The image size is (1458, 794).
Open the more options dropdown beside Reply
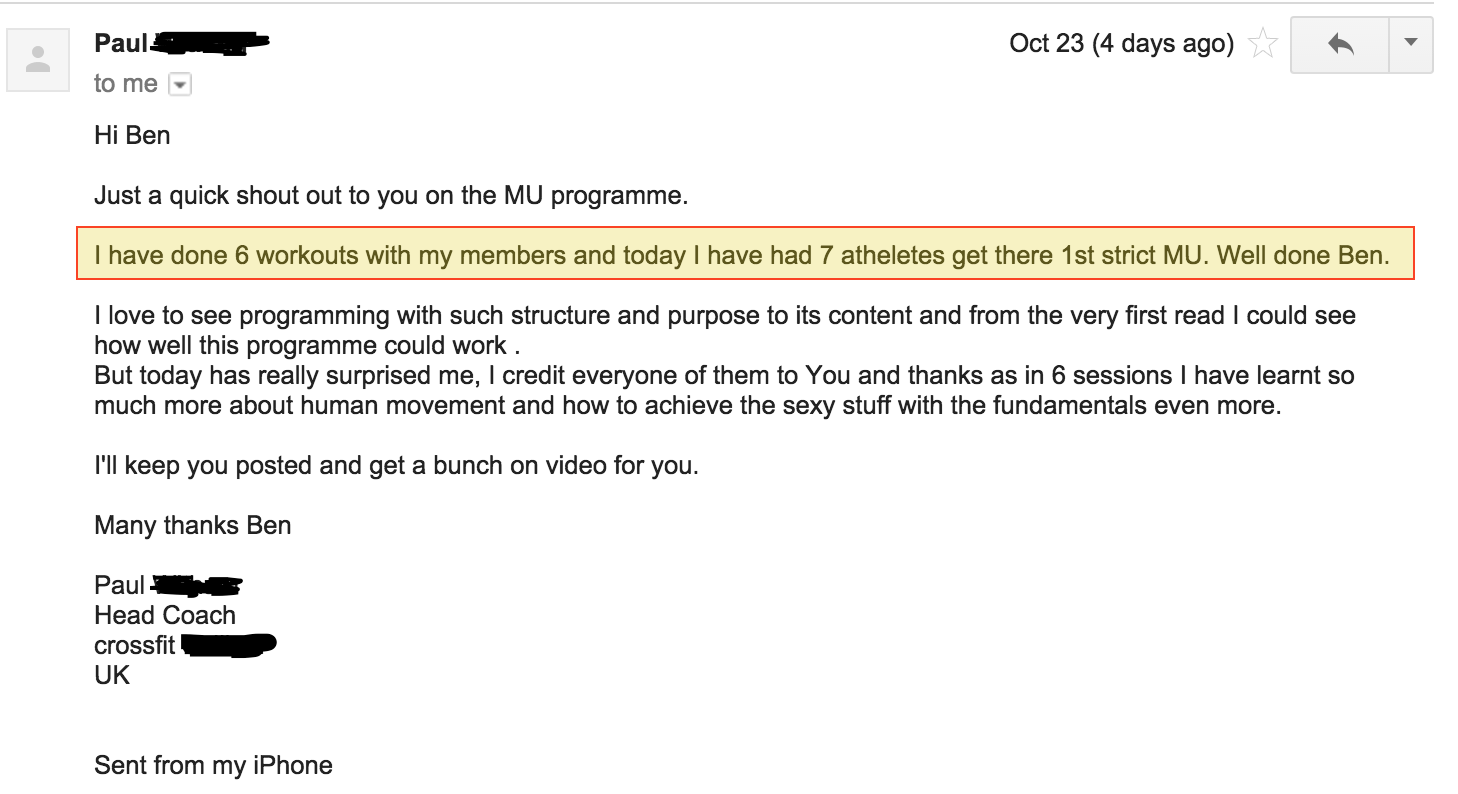click(1411, 45)
